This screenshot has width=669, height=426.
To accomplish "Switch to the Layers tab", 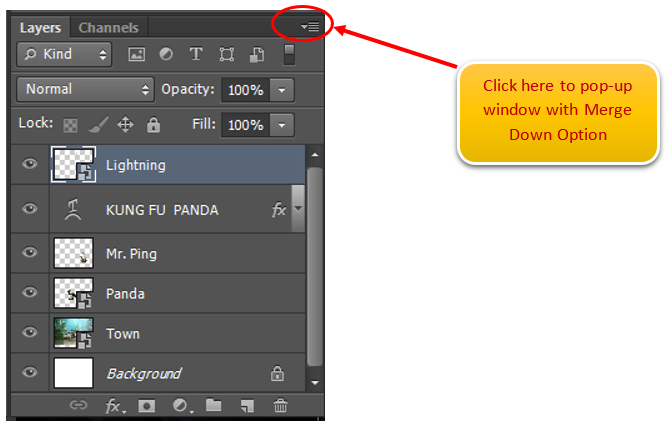I will 41,28.
